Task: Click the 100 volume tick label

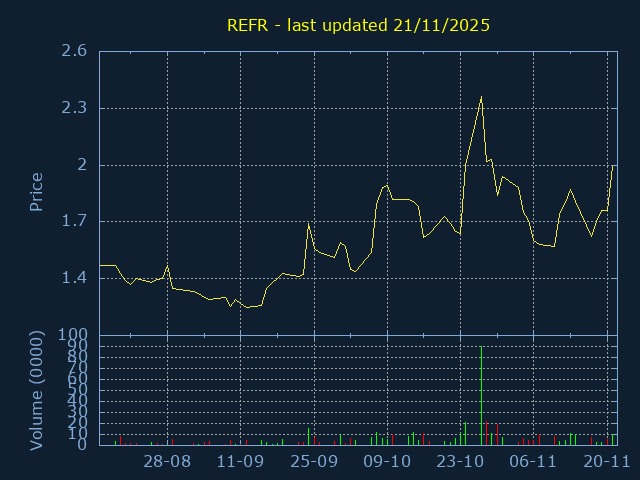Action: tap(74, 335)
